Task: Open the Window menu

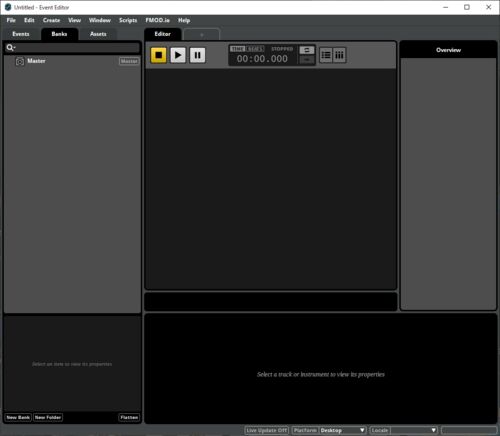Action: tap(100, 20)
